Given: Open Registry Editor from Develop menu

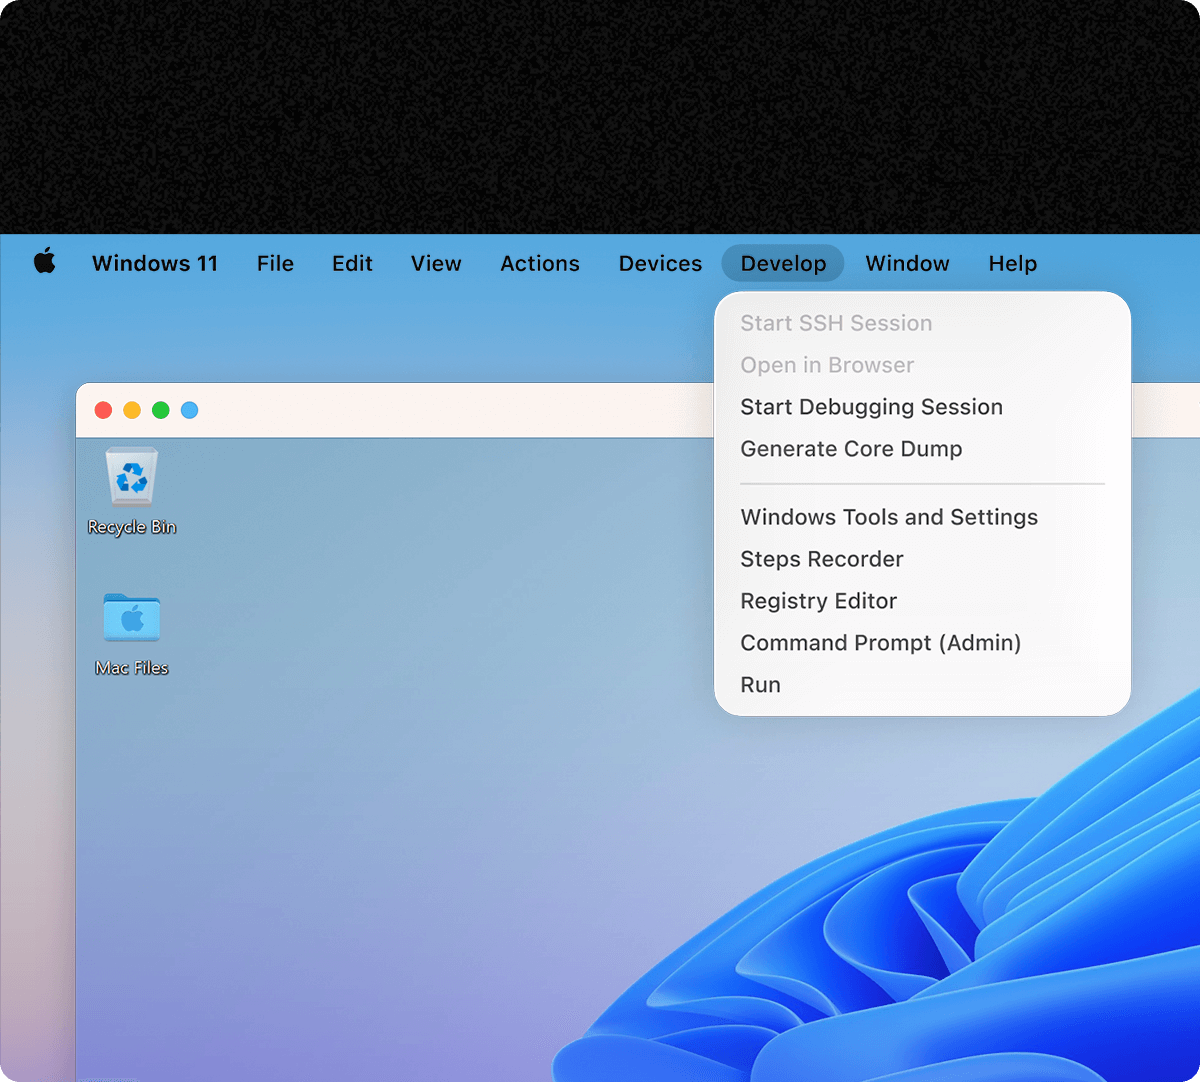Looking at the screenshot, I should click(x=819, y=601).
